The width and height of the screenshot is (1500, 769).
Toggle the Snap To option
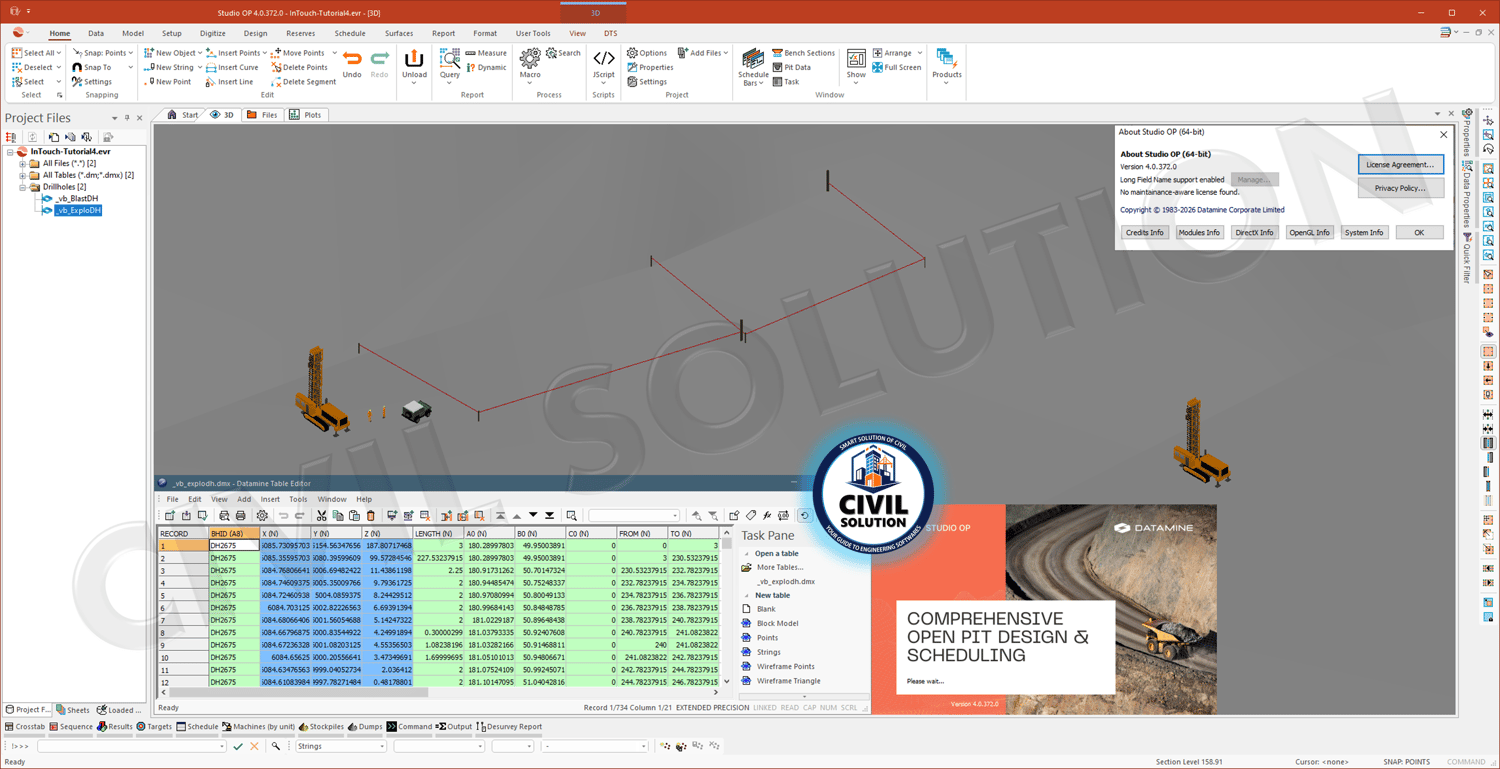tap(91, 68)
